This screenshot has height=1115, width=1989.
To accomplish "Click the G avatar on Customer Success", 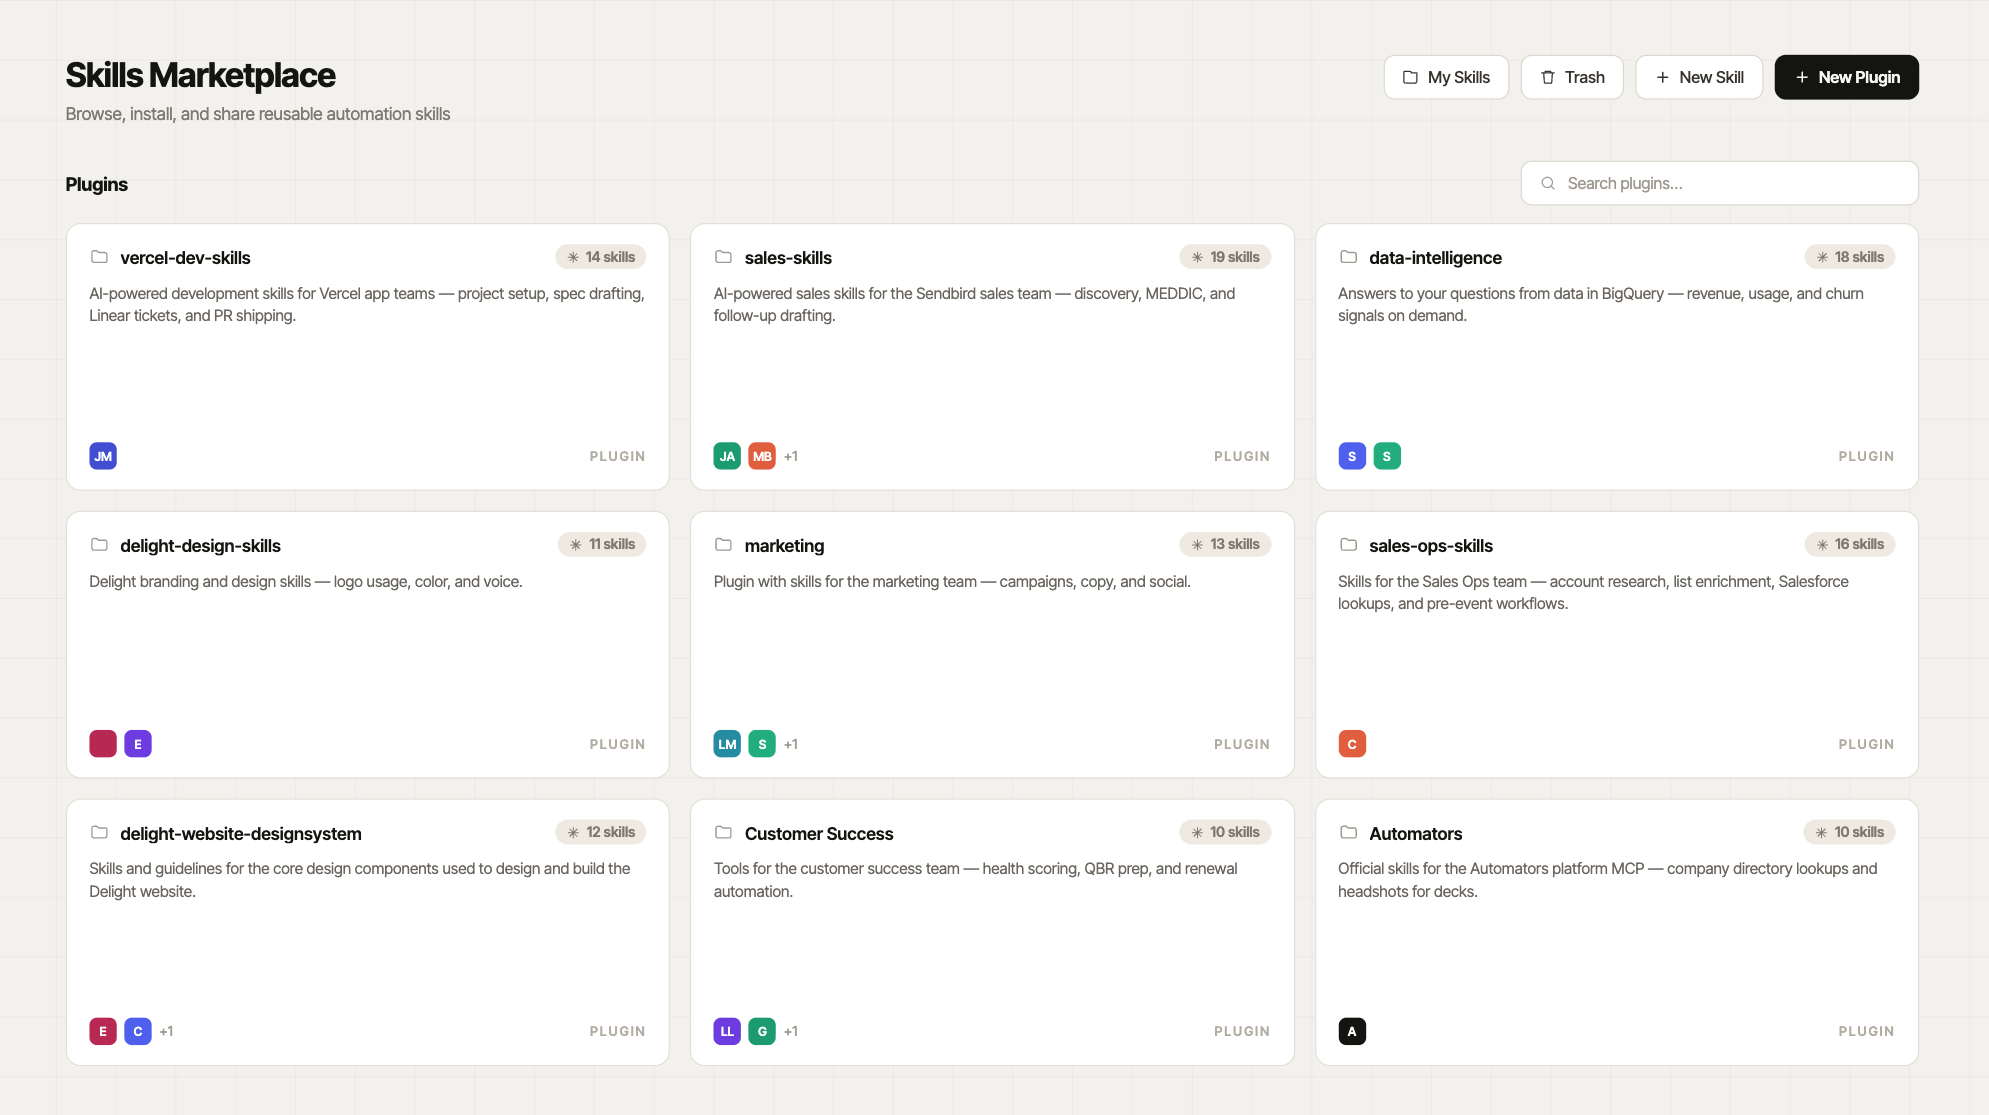I will click(762, 1031).
